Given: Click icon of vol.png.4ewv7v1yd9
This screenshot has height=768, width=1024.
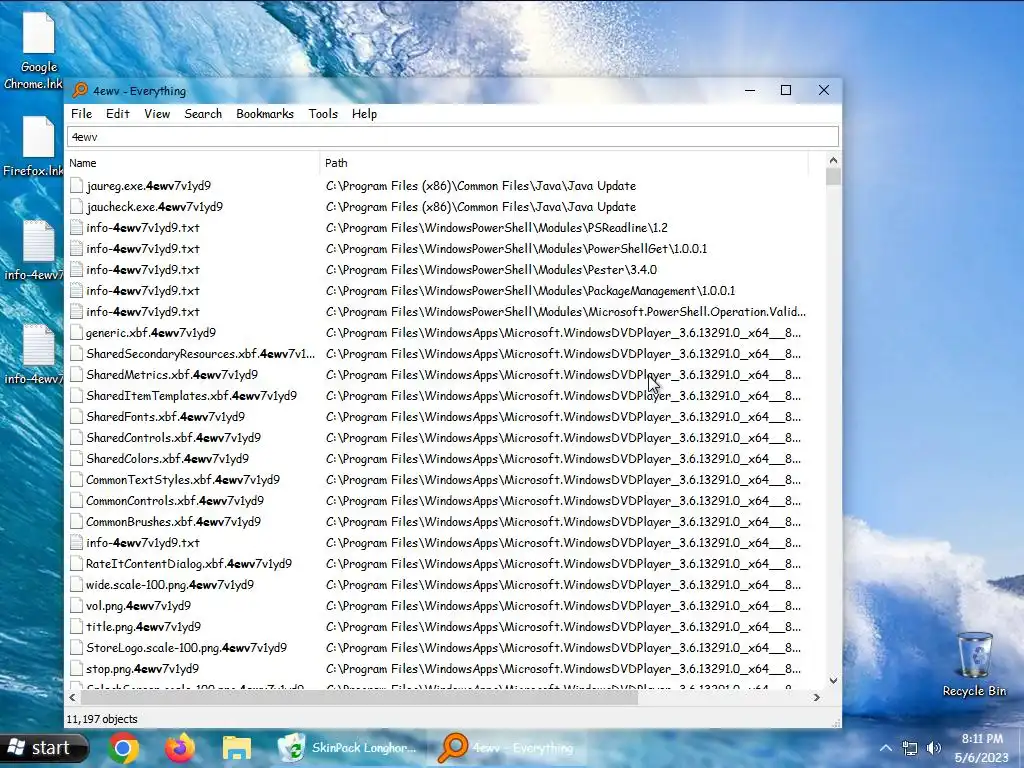Looking at the screenshot, I should click(x=76, y=606).
